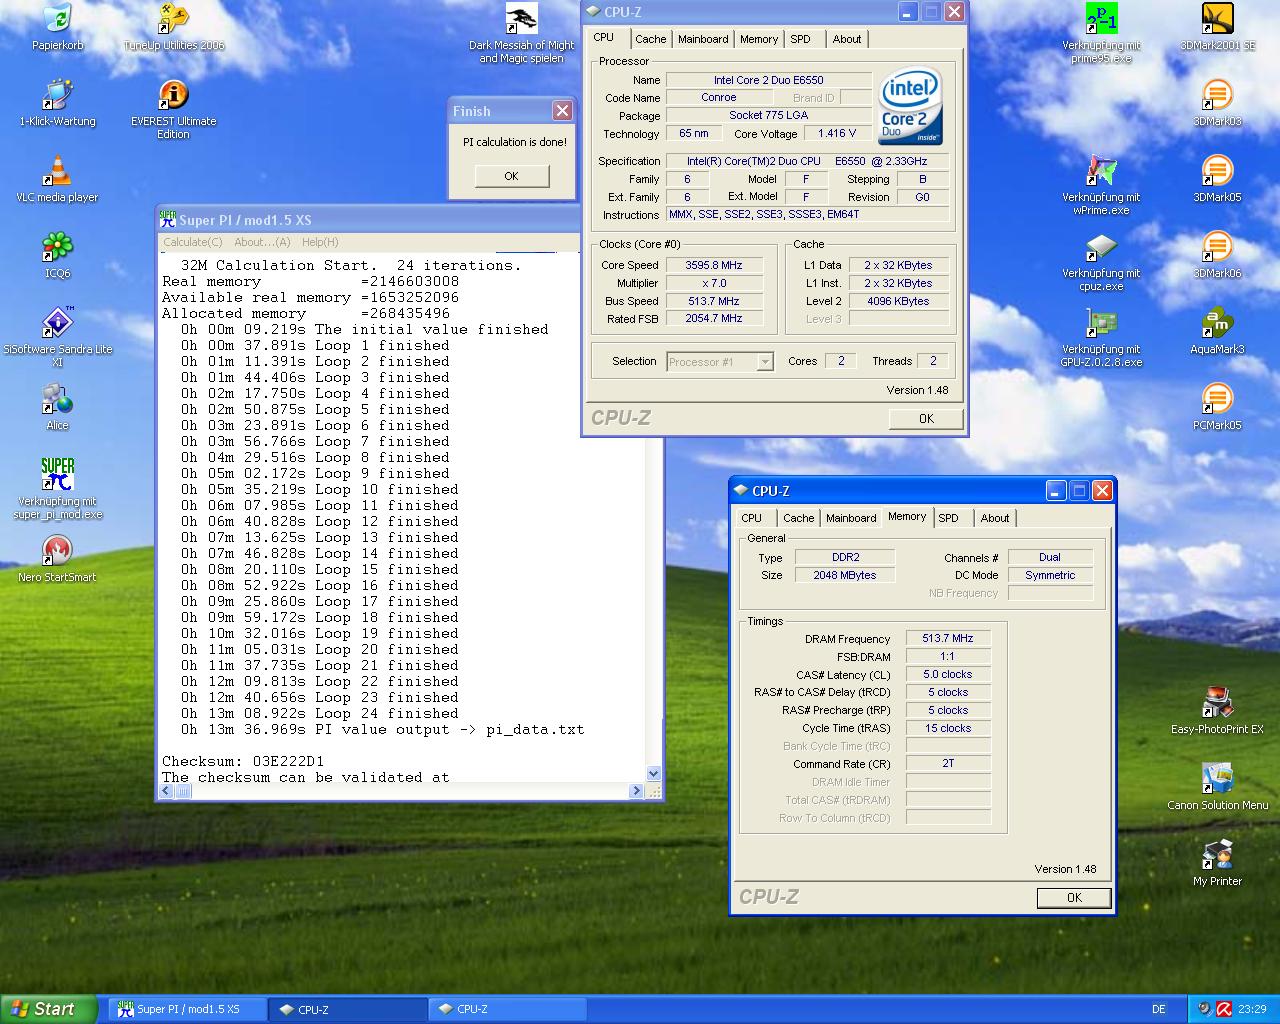Click the Windows Start button
Screen dimensions: 1280x1024
pyautogui.click(x=49, y=1009)
